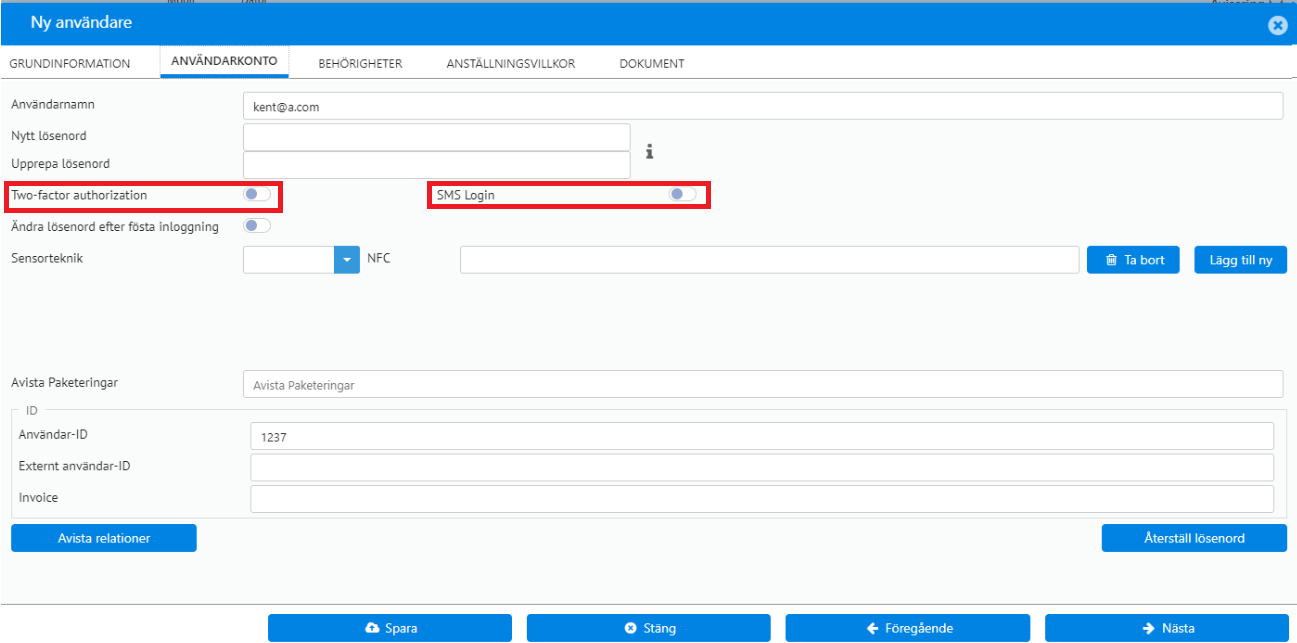Open Avista relationer
The width and height of the screenshot is (1297, 643).
104,538
